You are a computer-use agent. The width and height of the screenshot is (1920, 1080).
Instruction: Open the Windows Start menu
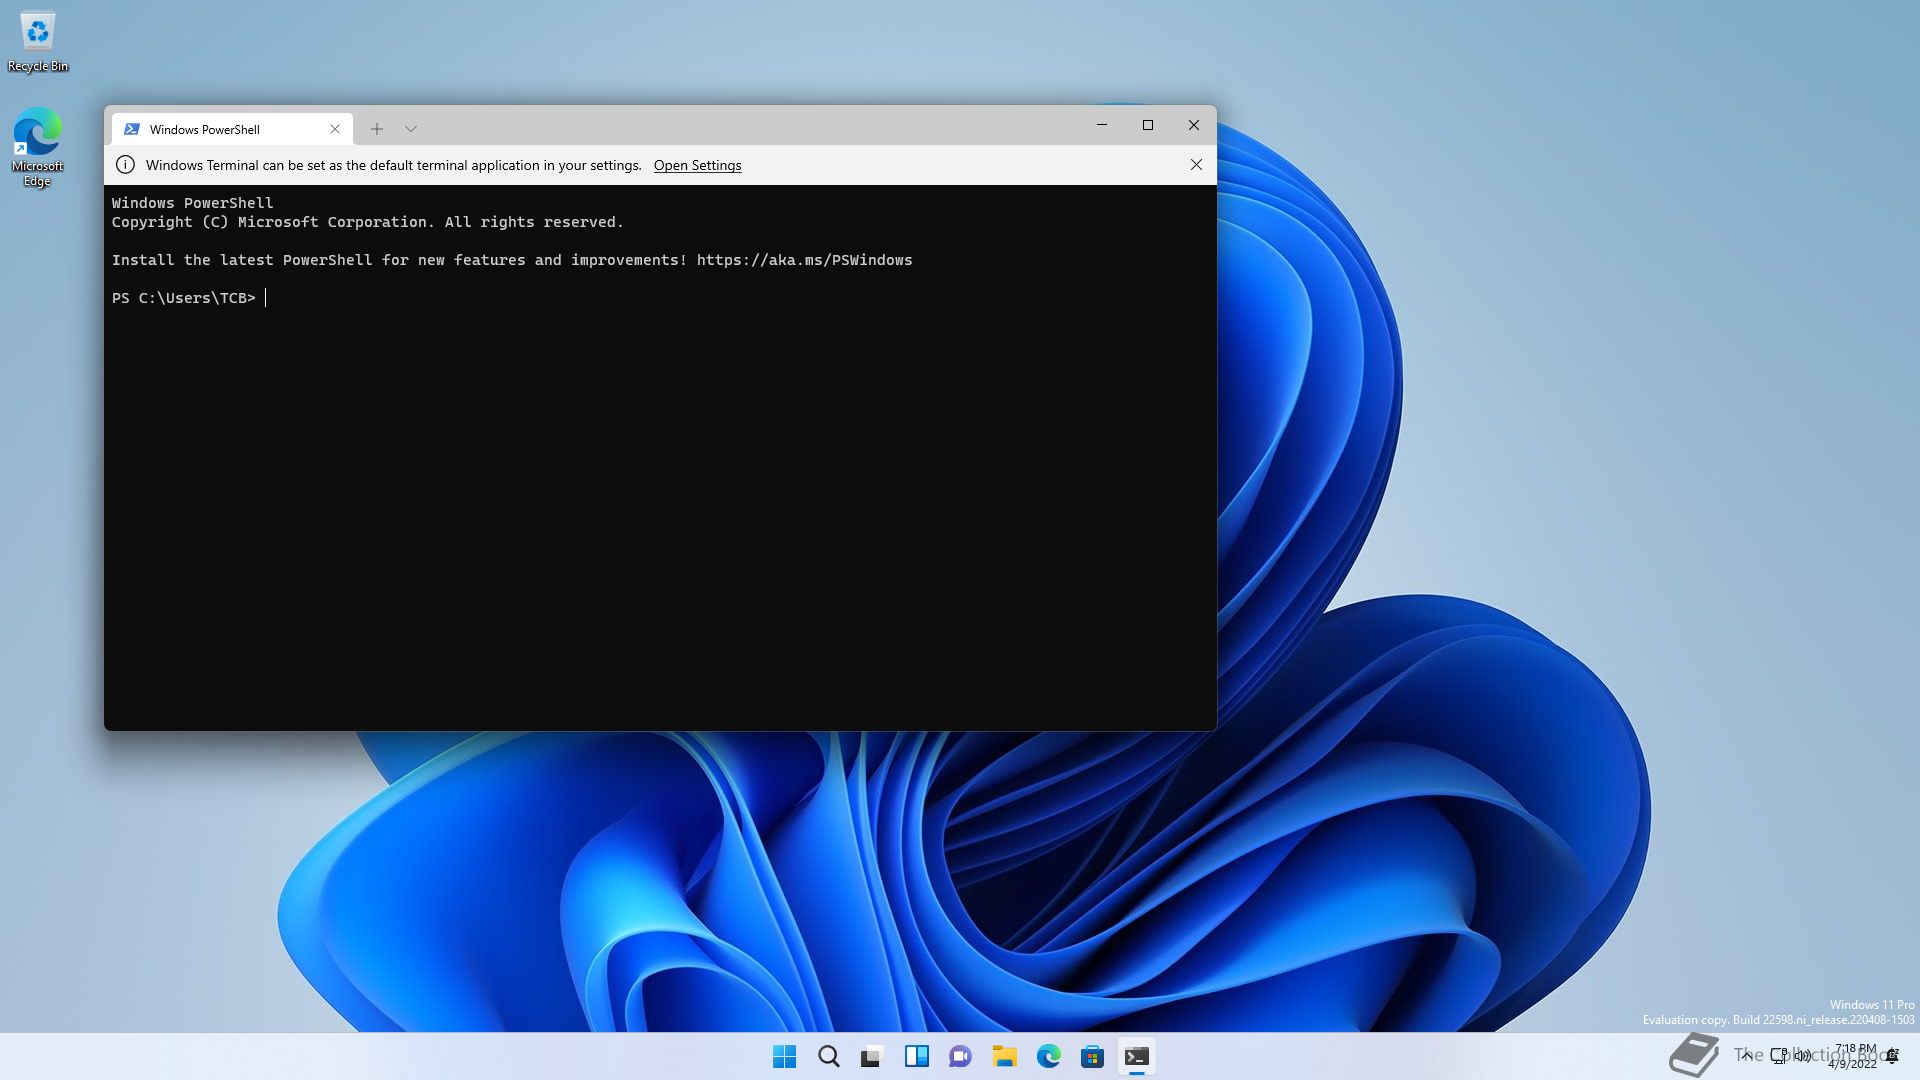coord(785,1056)
